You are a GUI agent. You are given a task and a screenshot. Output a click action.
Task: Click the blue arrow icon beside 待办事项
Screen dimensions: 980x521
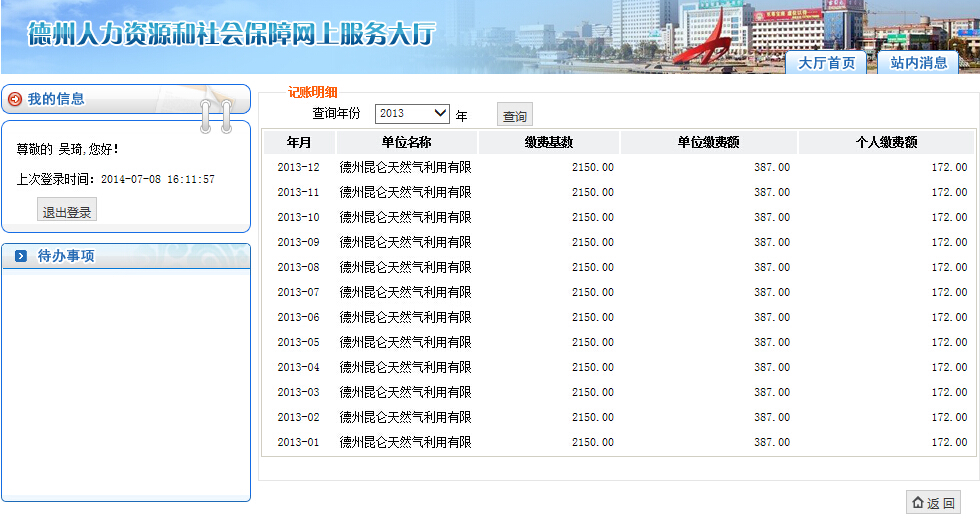click(x=21, y=257)
